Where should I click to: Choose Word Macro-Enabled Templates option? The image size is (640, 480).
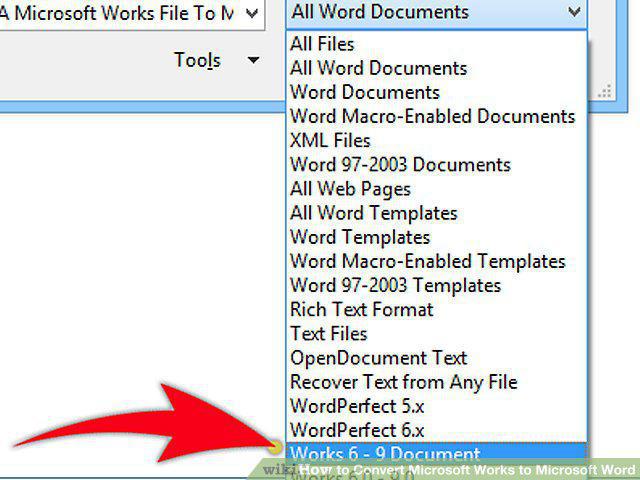[436, 261]
